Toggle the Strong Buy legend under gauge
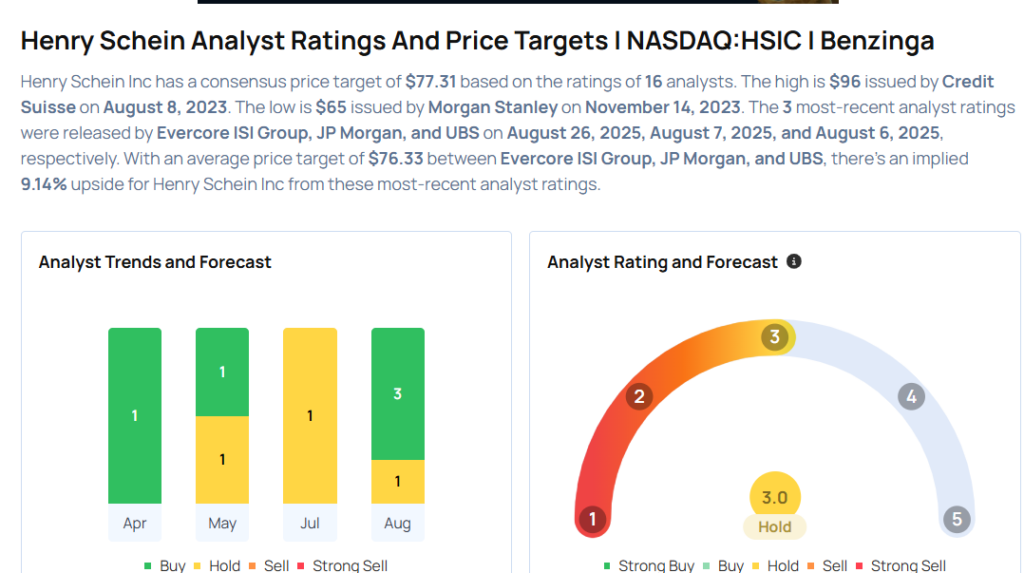The image size is (1024, 573). [648, 565]
